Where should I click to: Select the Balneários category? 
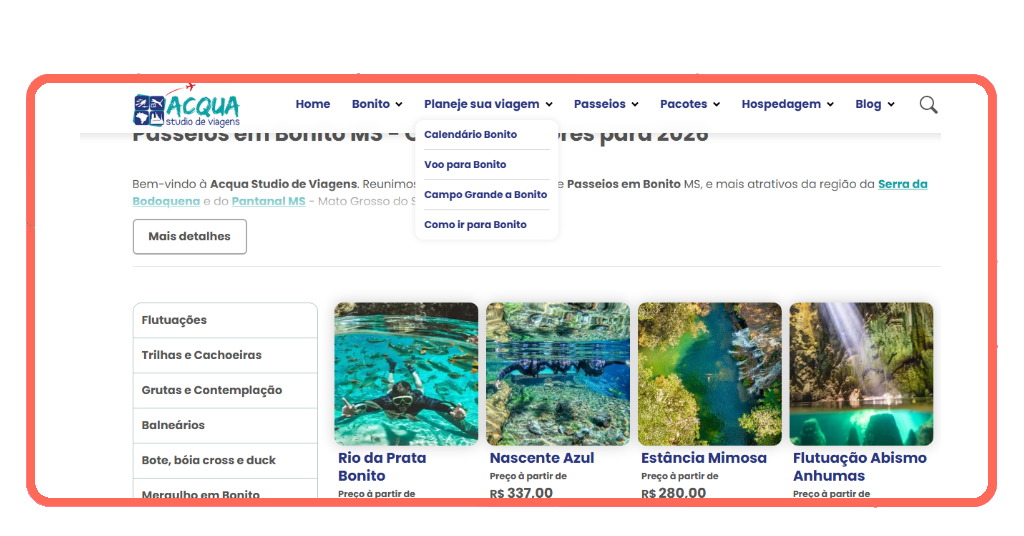click(225, 426)
